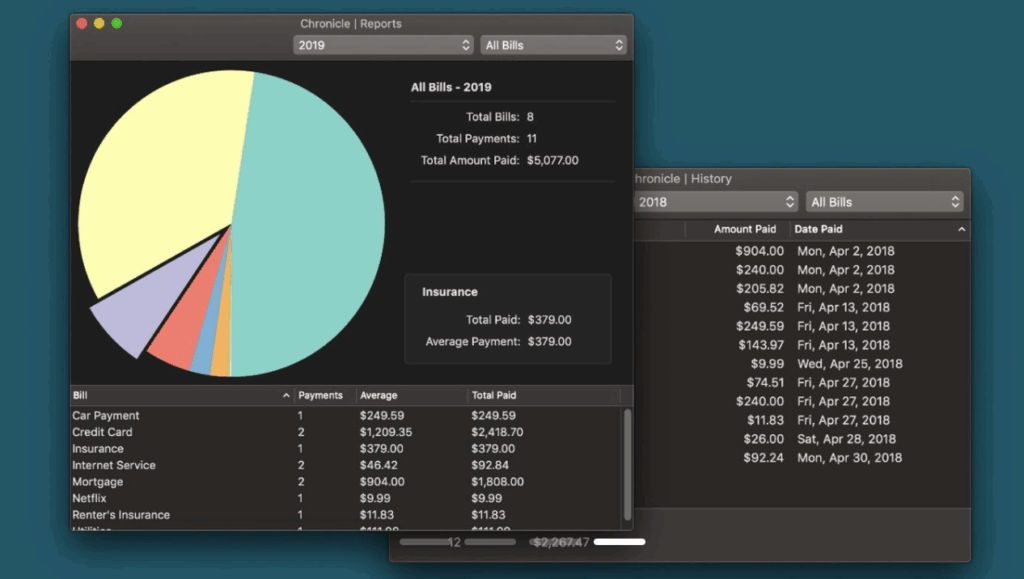Image resolution: width=1024 pixels, height=579 pixels.
Task: Click the Chronicle | History title bar
Action: point(802,178)
